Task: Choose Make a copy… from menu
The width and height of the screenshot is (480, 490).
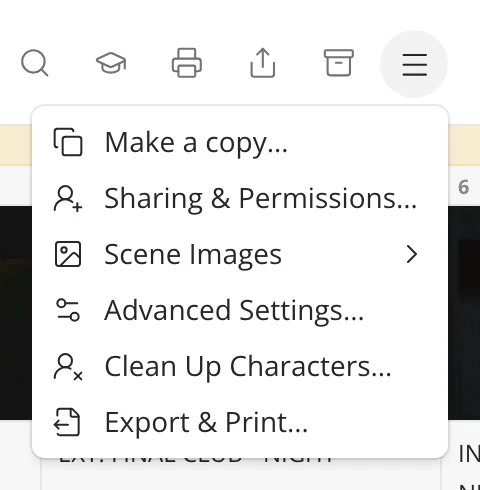Action: point(240,142)
